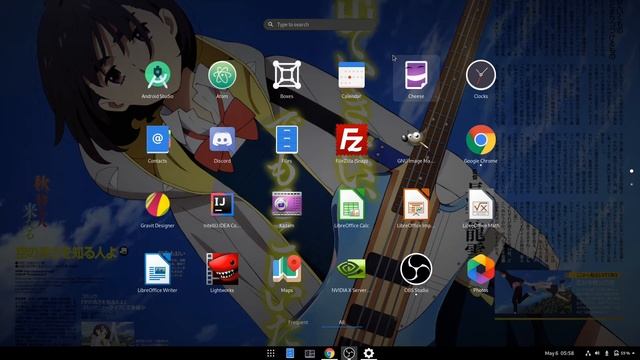Open OBS Studio from the dock
Viewport: 640px width, 360px height.
349,353
